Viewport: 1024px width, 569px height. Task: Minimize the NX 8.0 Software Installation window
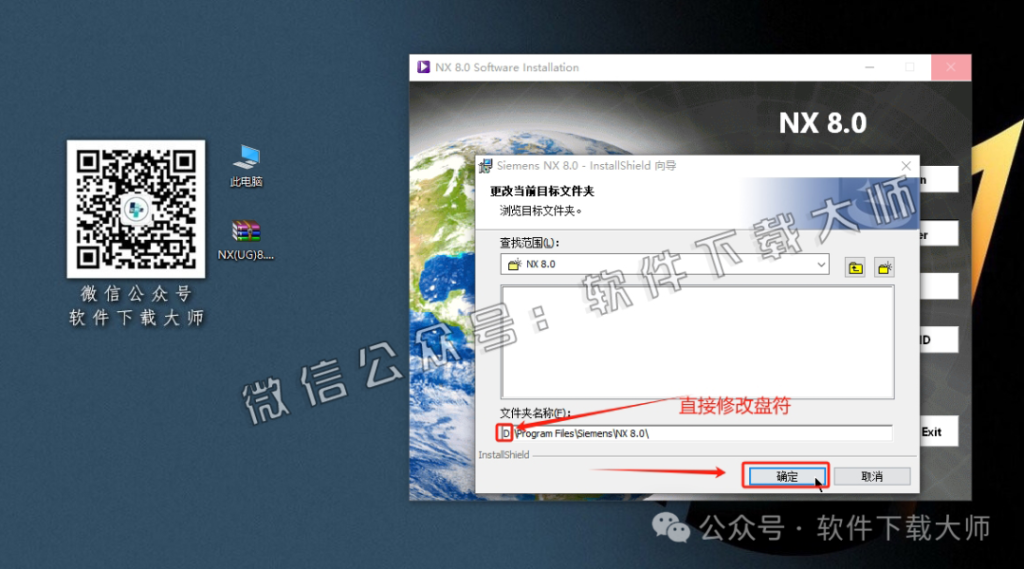(x=869, y=67)
